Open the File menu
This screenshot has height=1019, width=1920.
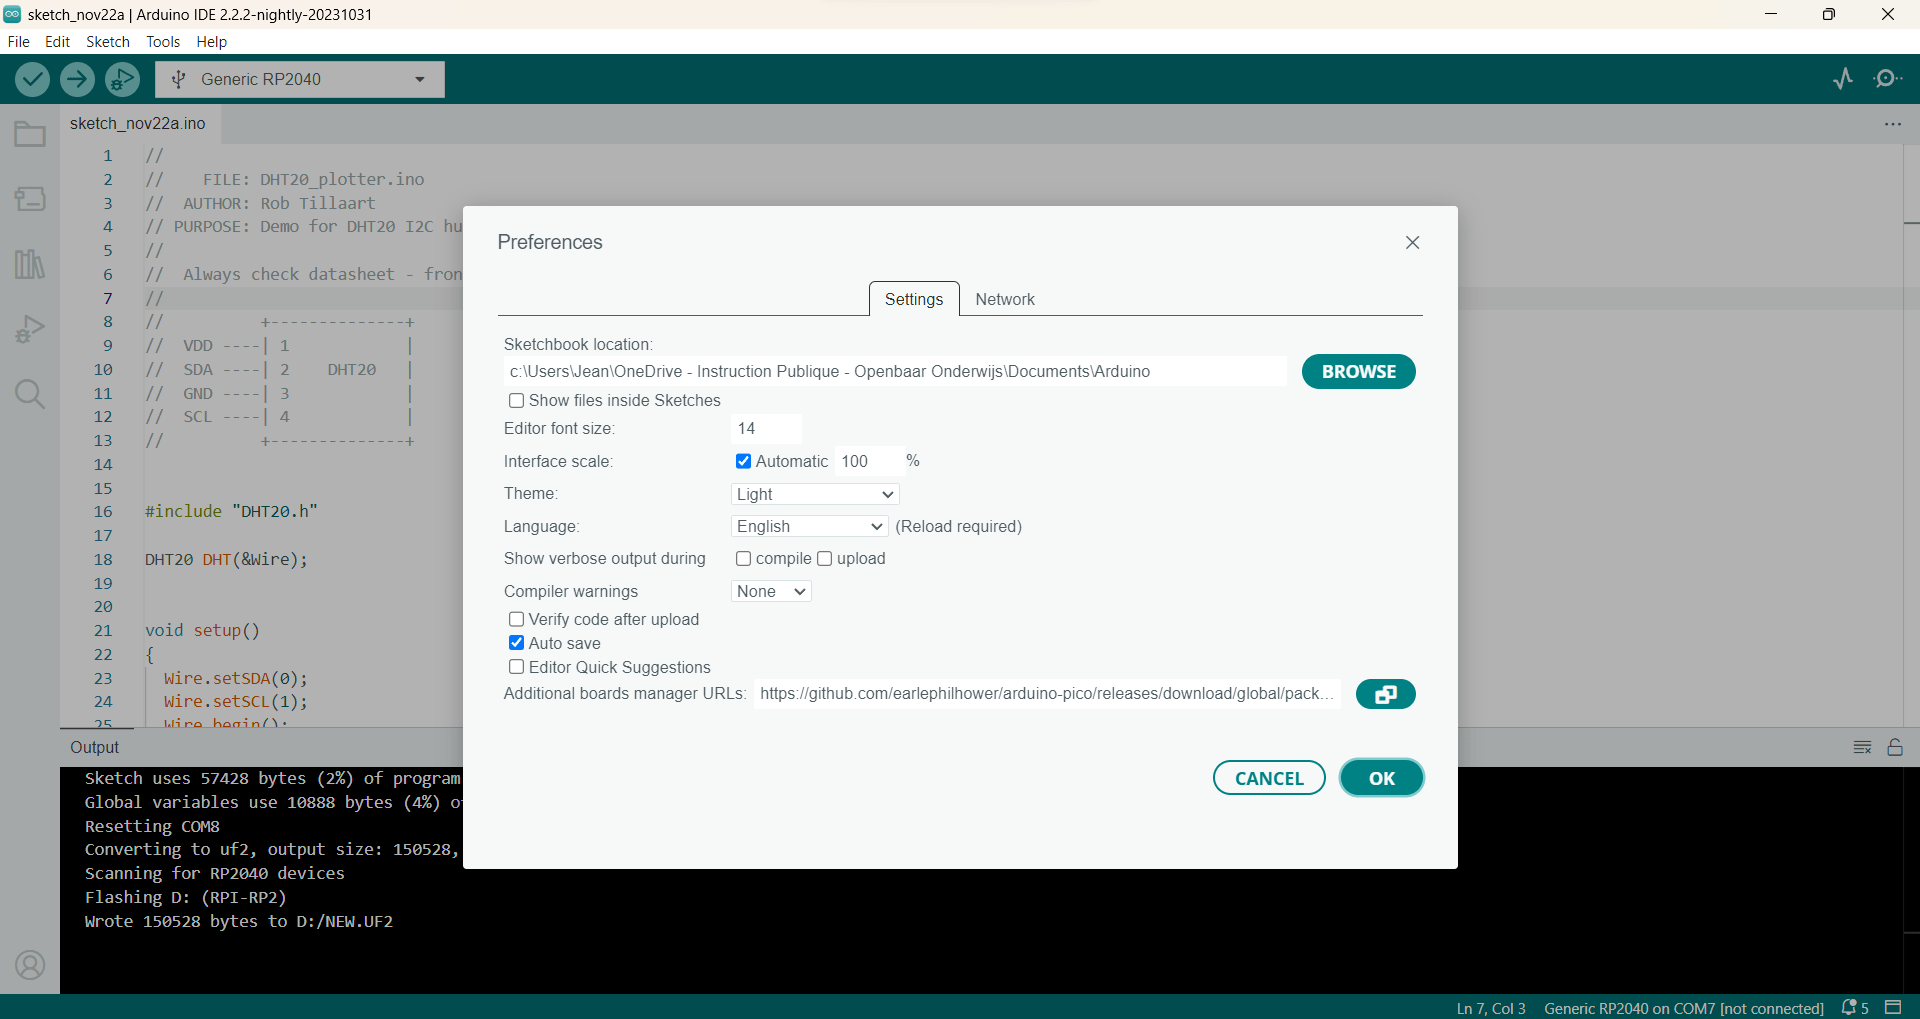pyautogui.click(x=18, y=42)
